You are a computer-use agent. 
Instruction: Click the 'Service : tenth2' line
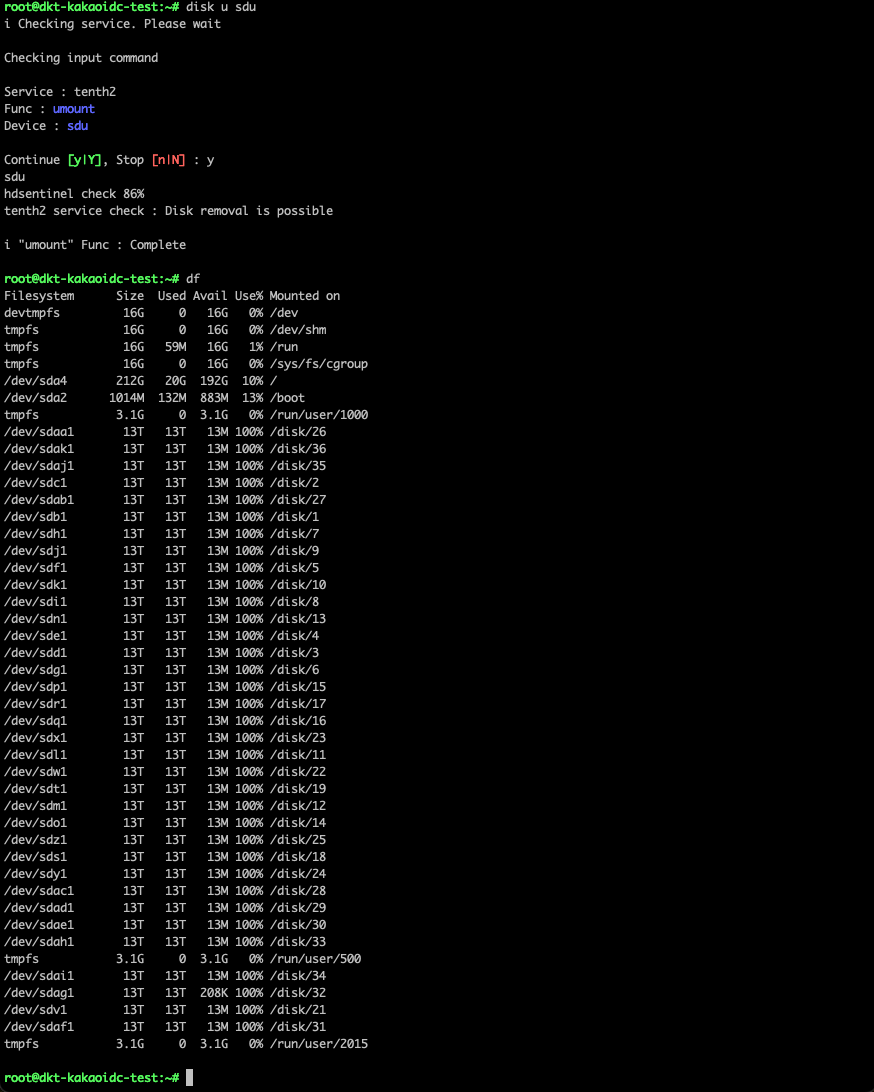click(60, 92)
